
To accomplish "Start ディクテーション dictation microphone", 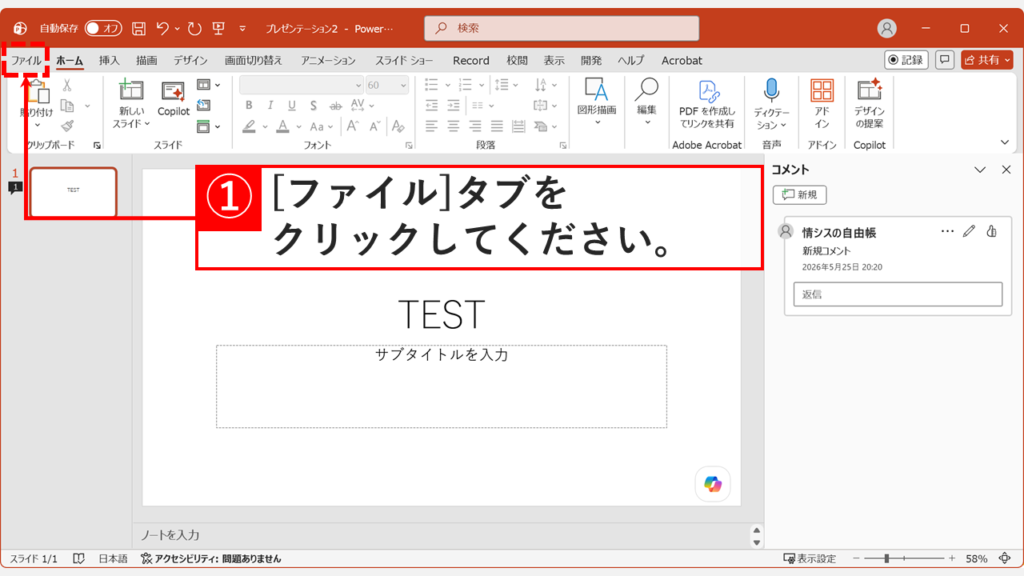I will pos(771,104).
